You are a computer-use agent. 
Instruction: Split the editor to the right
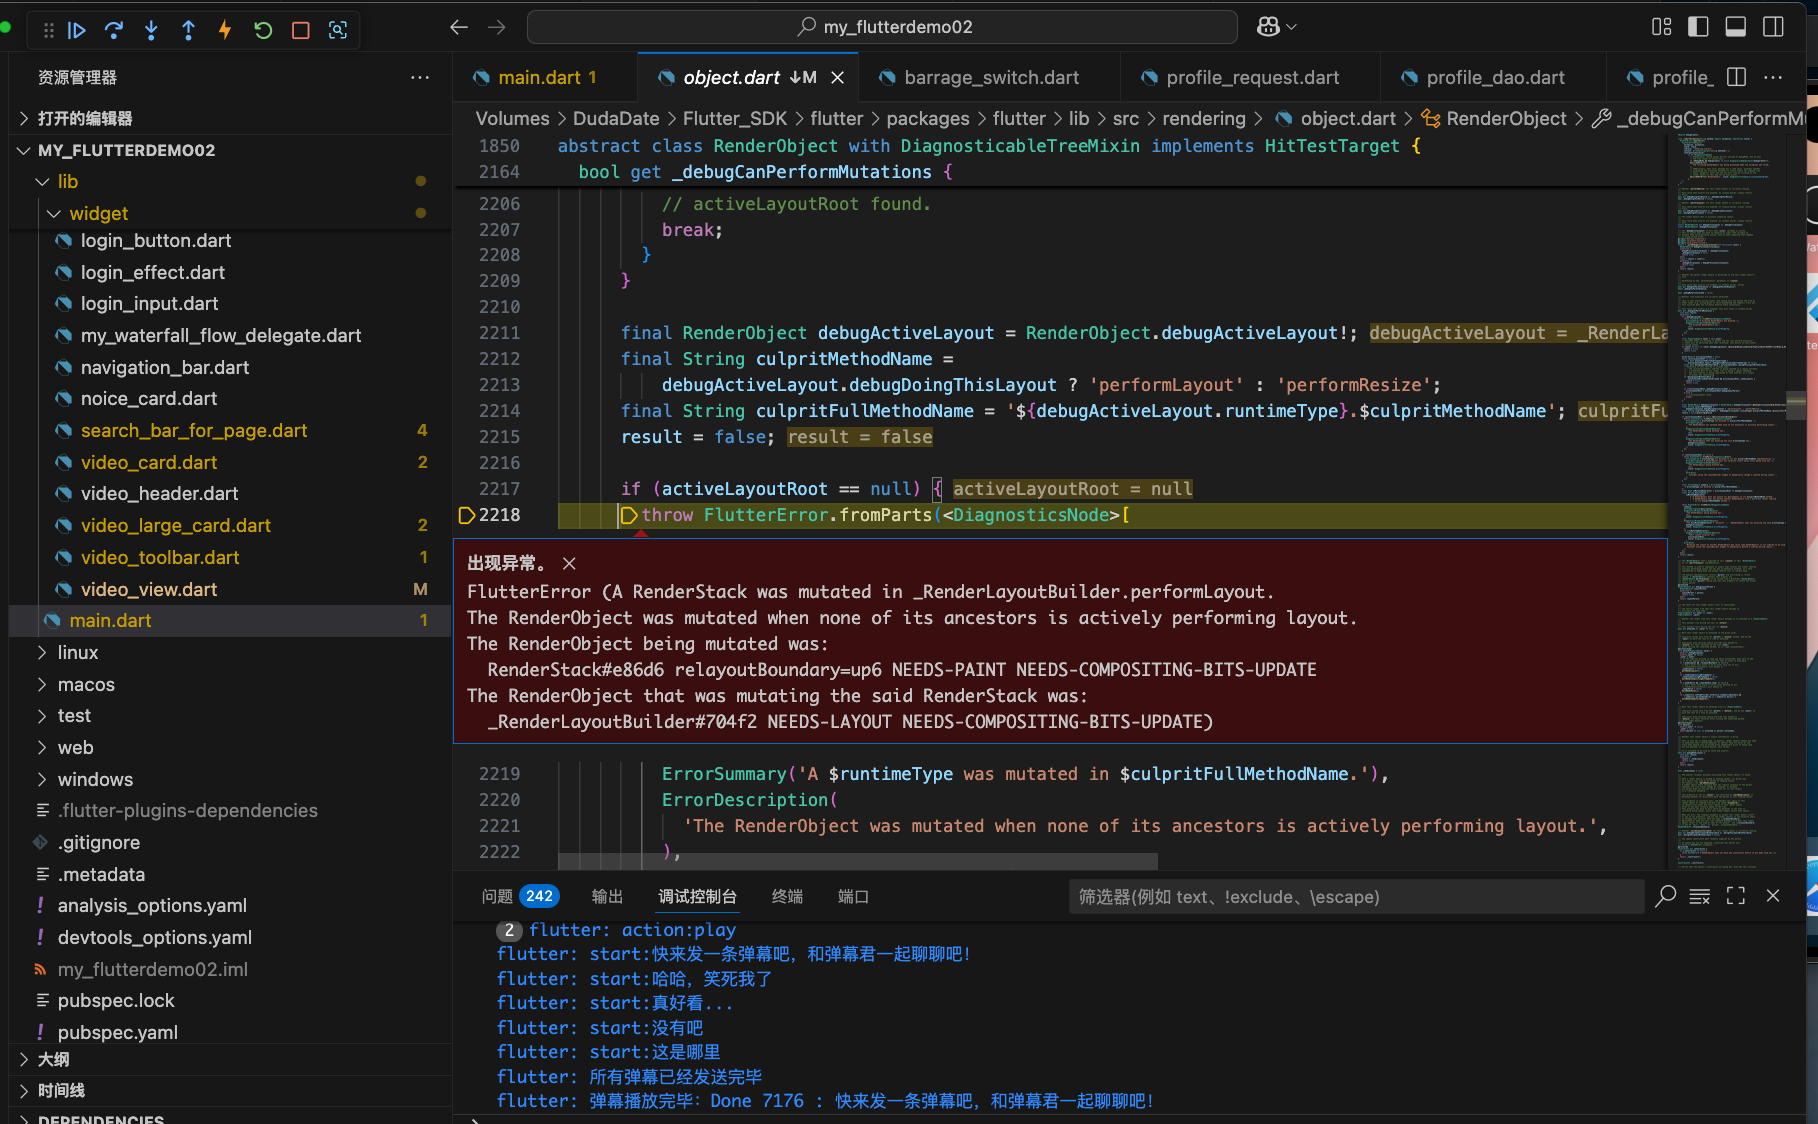(x=1737, y=77)
